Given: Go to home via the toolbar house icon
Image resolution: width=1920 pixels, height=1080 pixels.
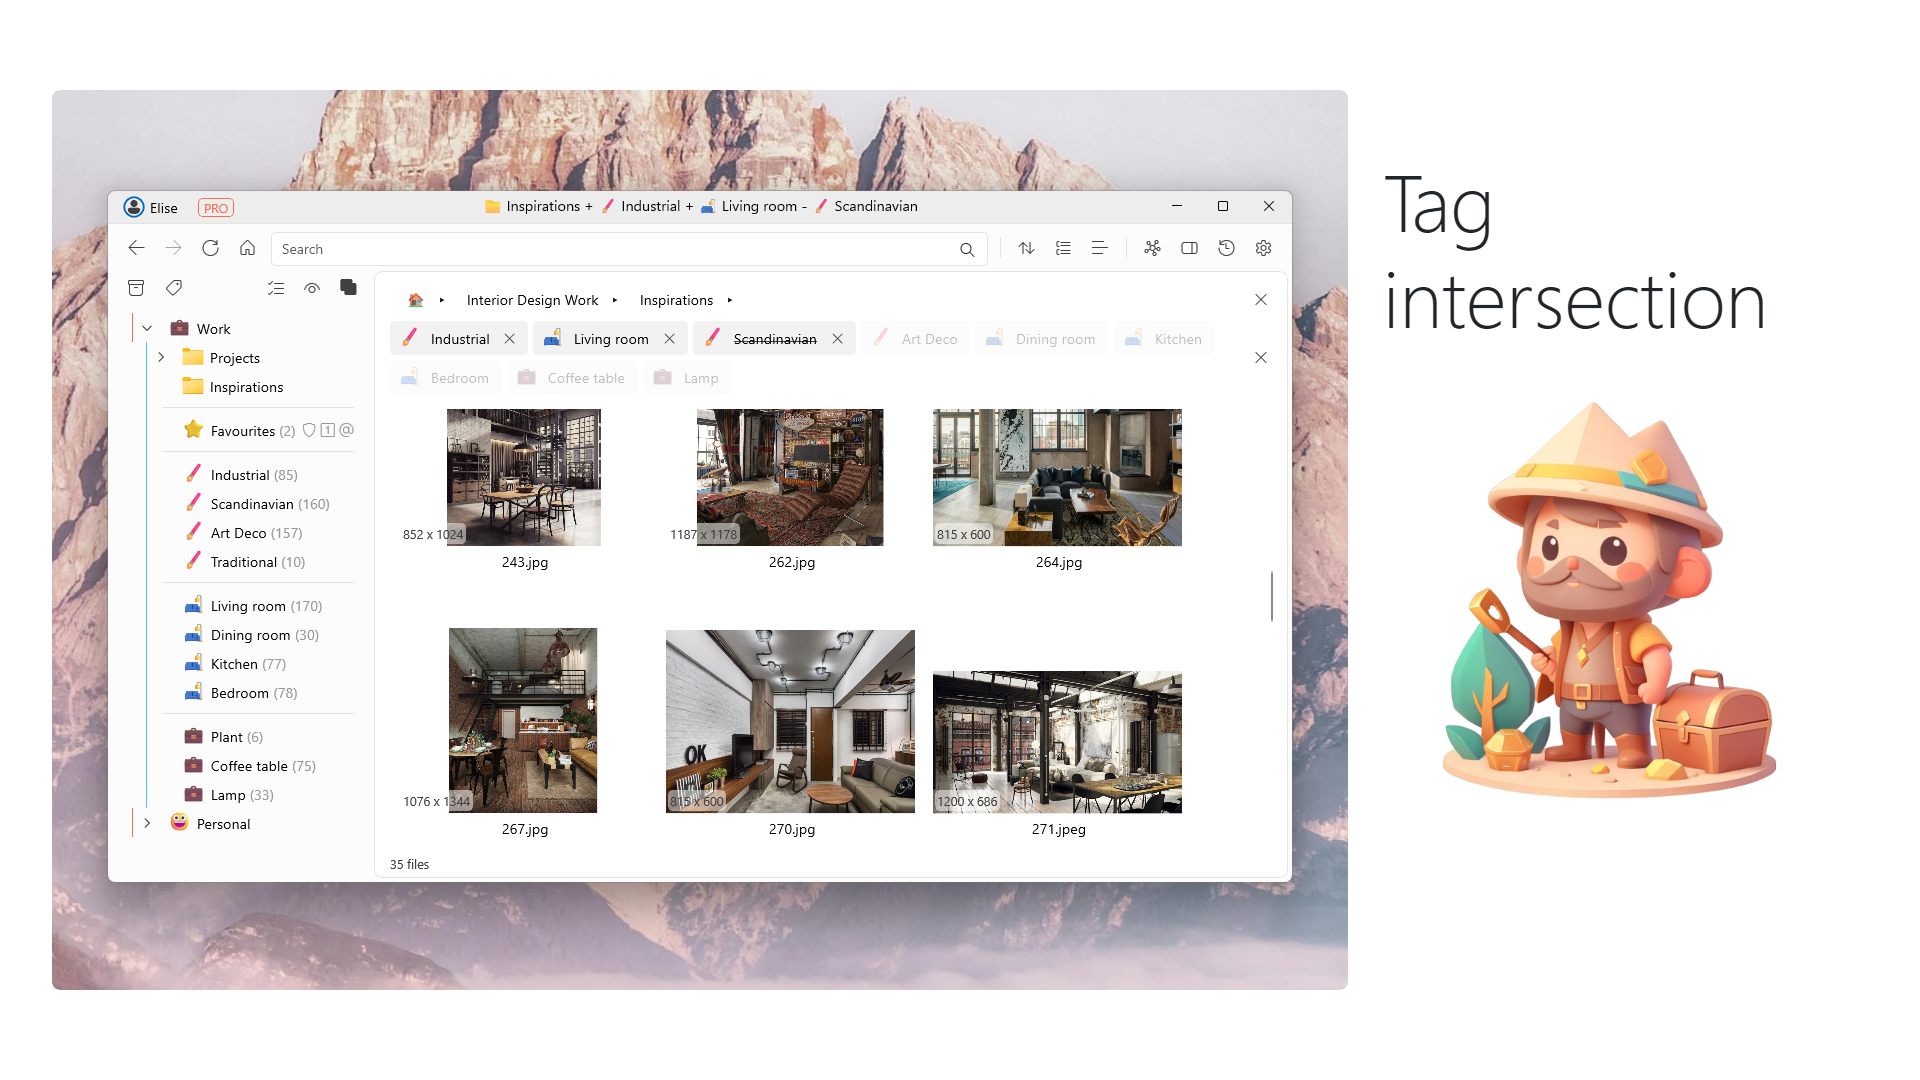Looking at the screenshot, I should pyautogui.click(x=247, y=248).
